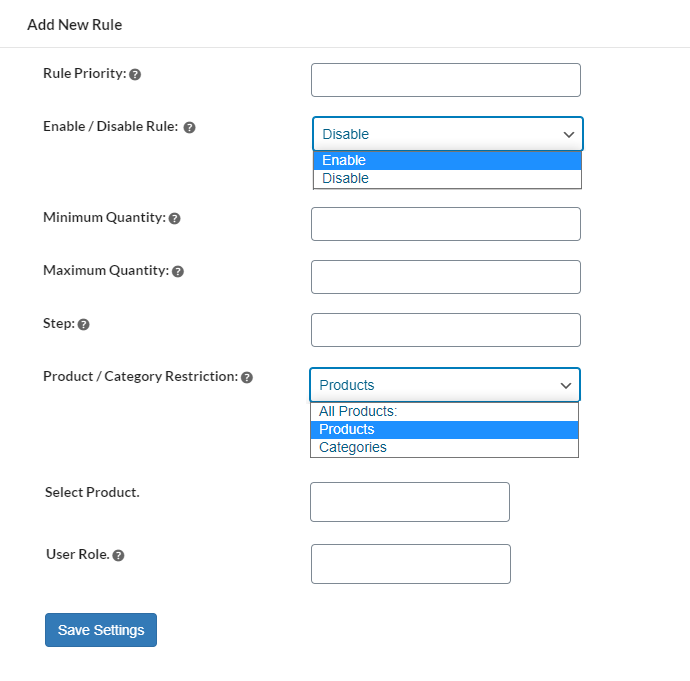Focus the Rule Priority input field
690x681 pixels.
[x=446, y=80]
